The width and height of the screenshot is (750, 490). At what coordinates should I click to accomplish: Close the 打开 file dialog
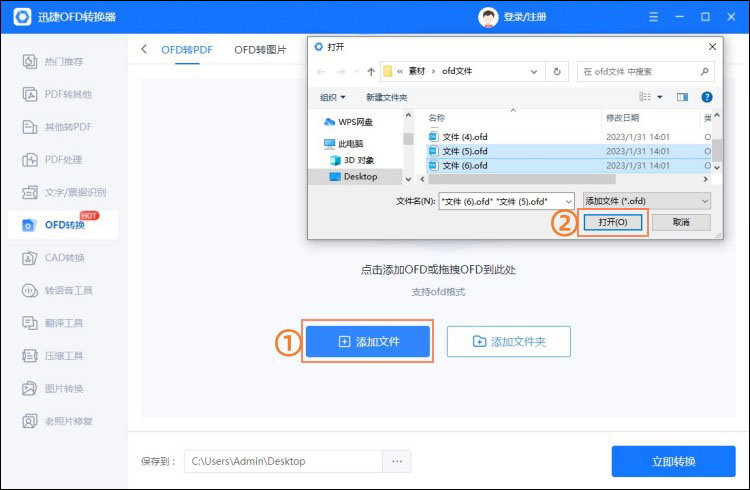click(712, 46)
